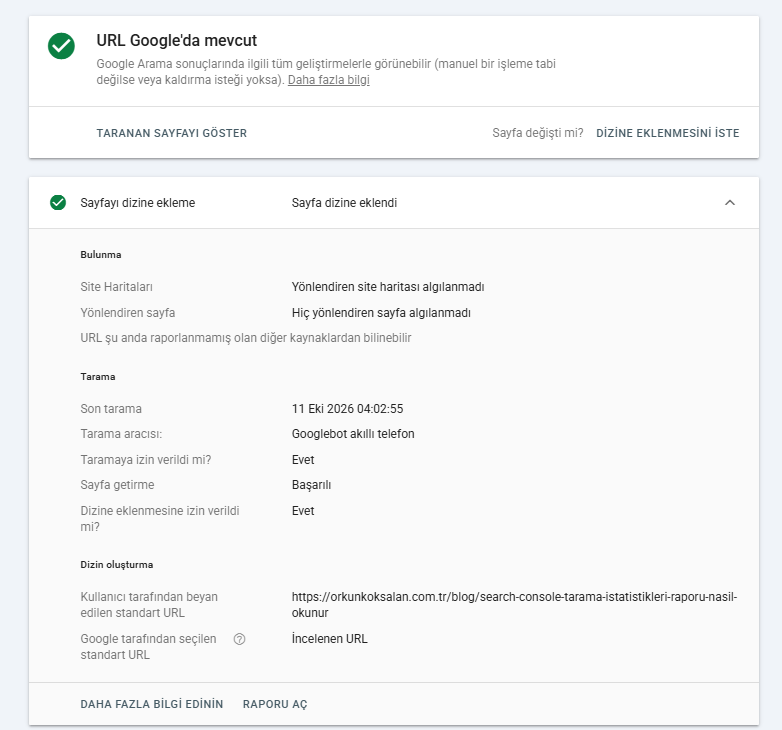
Task: Collapse the Sayfayı dizine ekleme section chevron
Action: [730, 202]
